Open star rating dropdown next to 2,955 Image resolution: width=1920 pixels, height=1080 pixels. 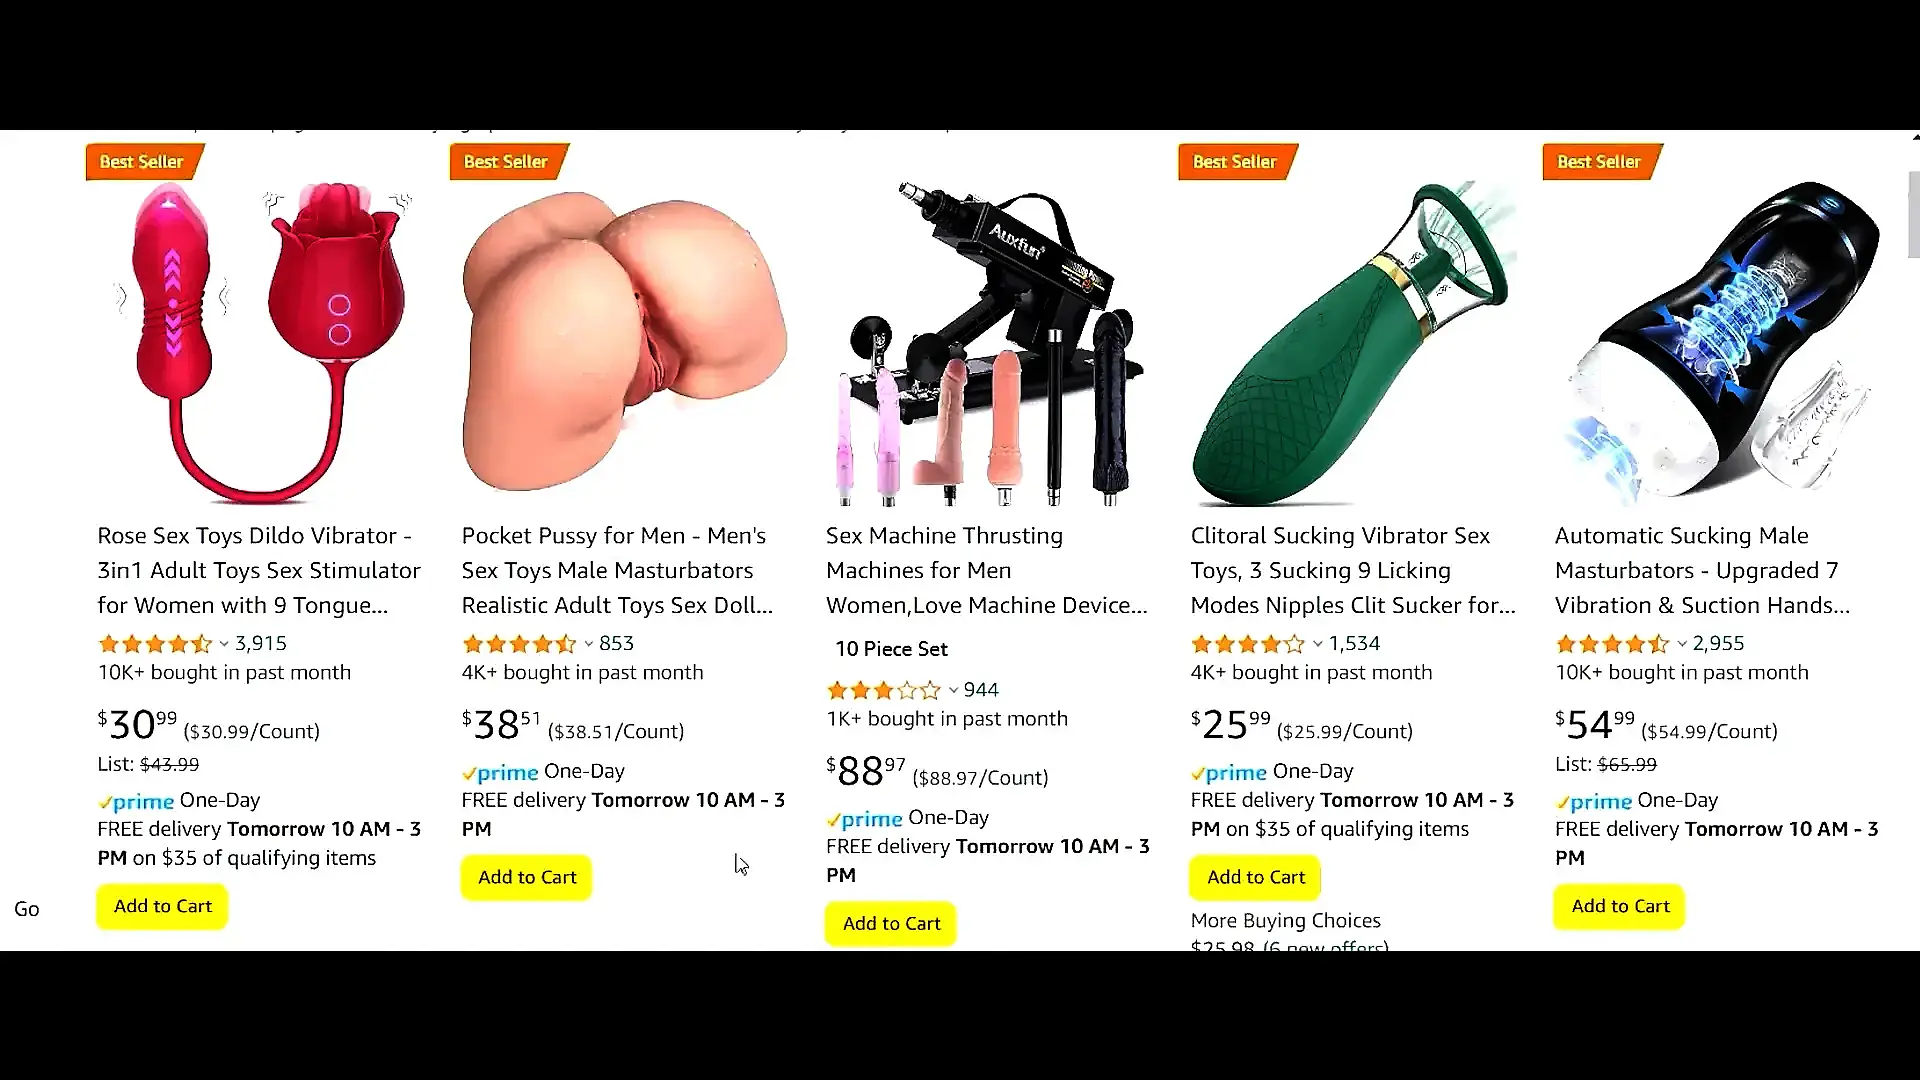[1682, 644]
